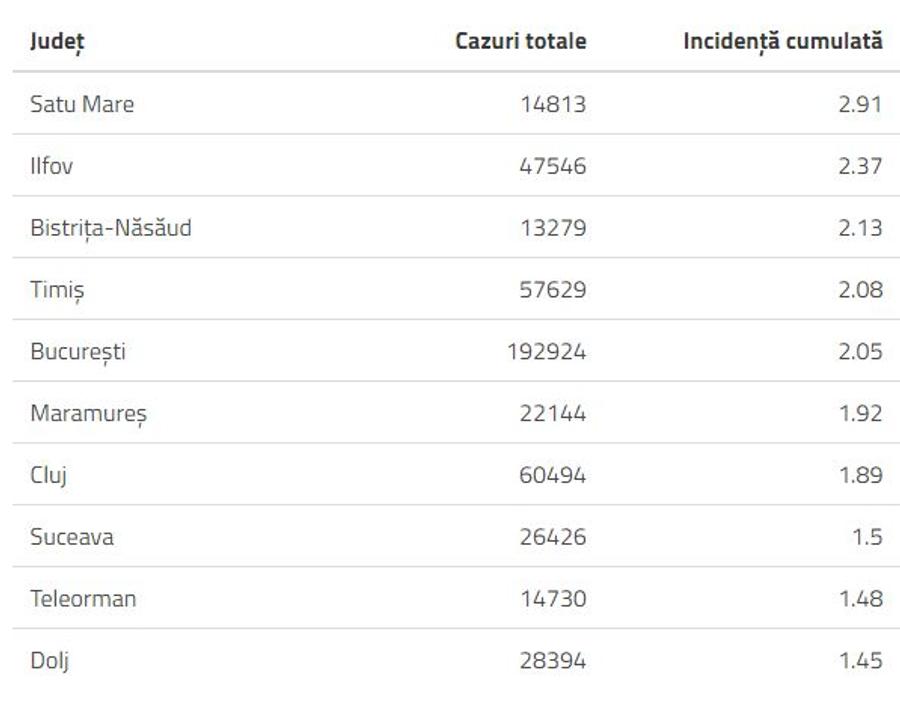This screenshot has height=709, width=900.
Task: Select the Dolj county cell
Action: coord(49,661)
